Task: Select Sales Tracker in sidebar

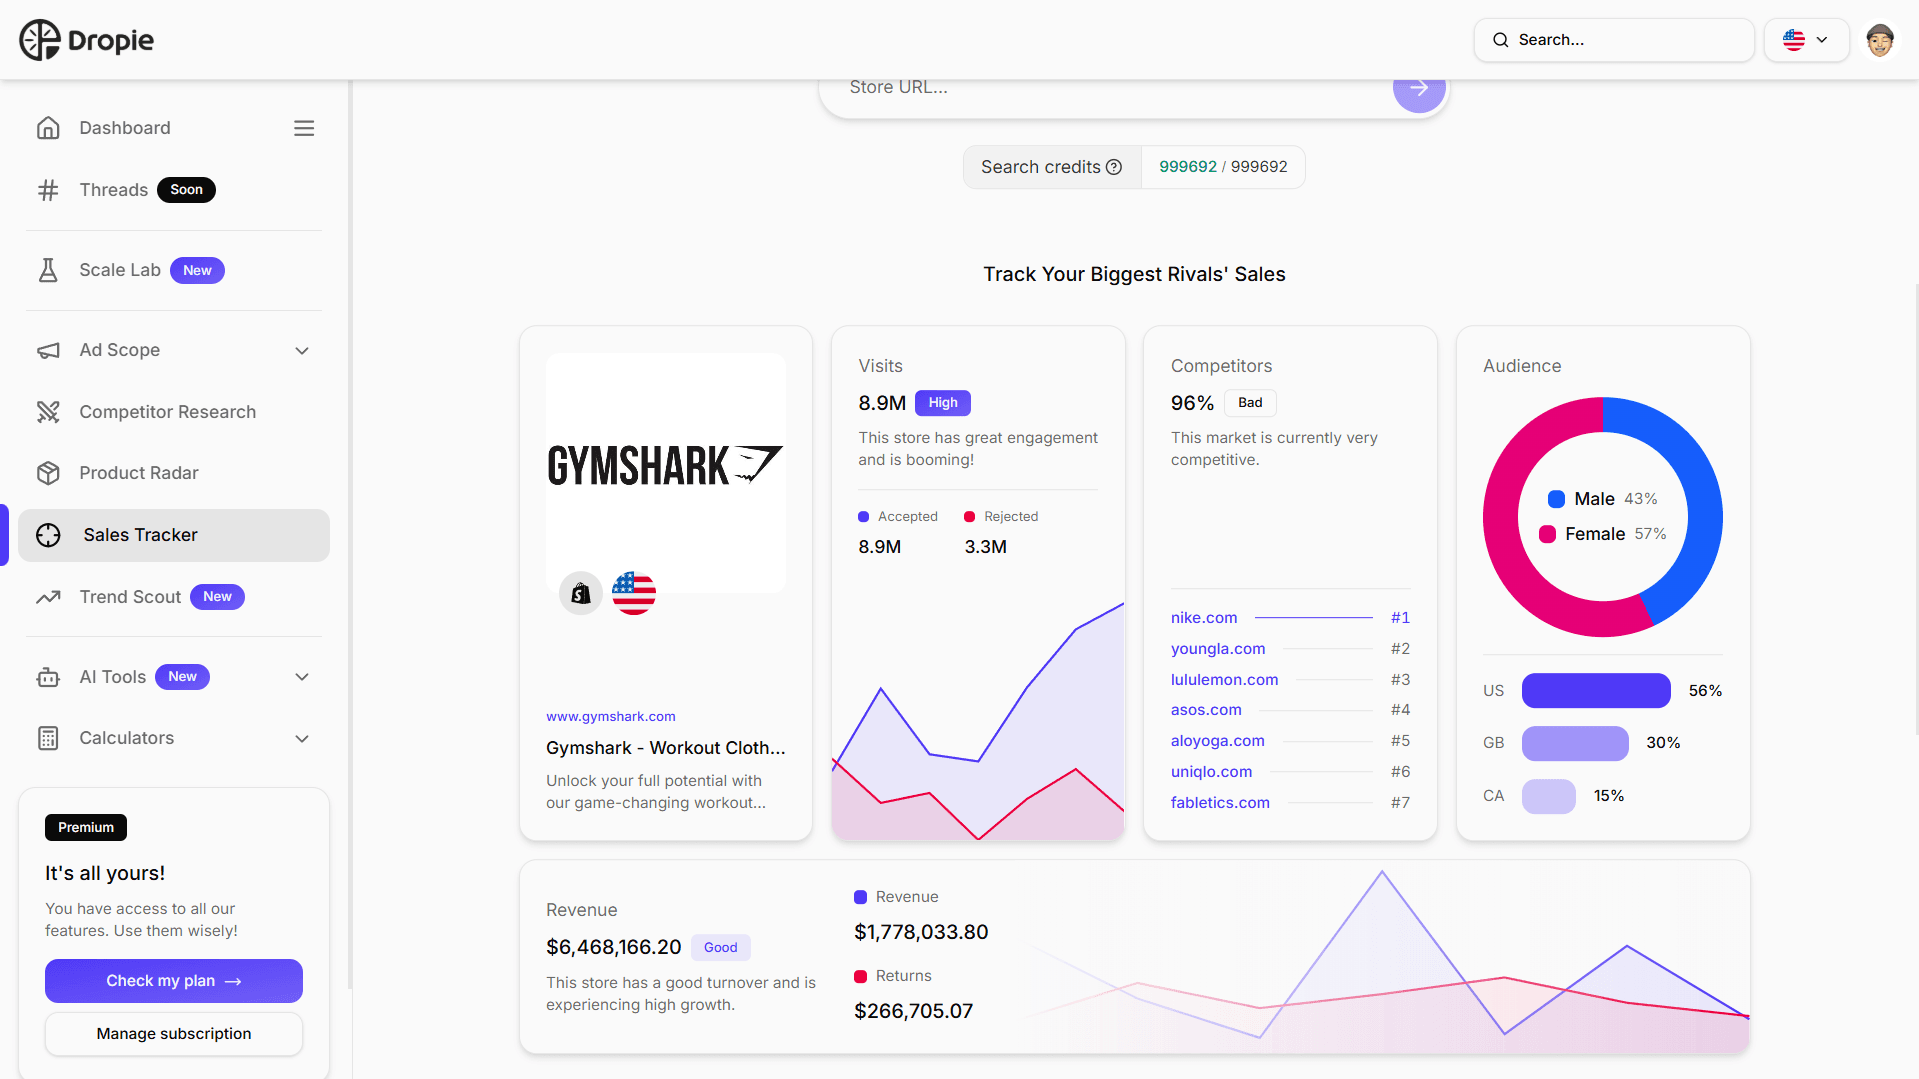Action: [x=174, y=535]
